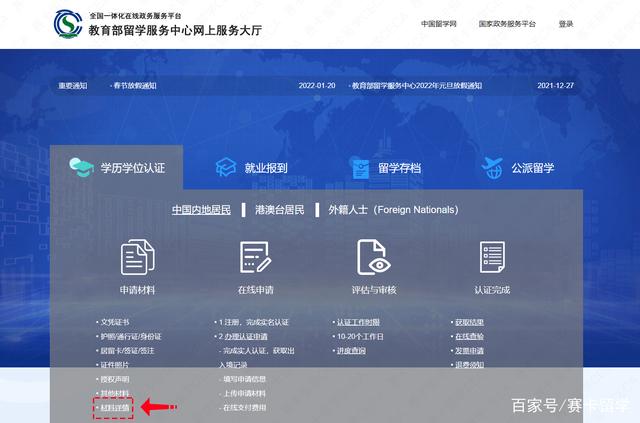The height and width of the screenshot is (423, 640).
Task: Click the 评估与审核 step label
Action: point(374,290)
